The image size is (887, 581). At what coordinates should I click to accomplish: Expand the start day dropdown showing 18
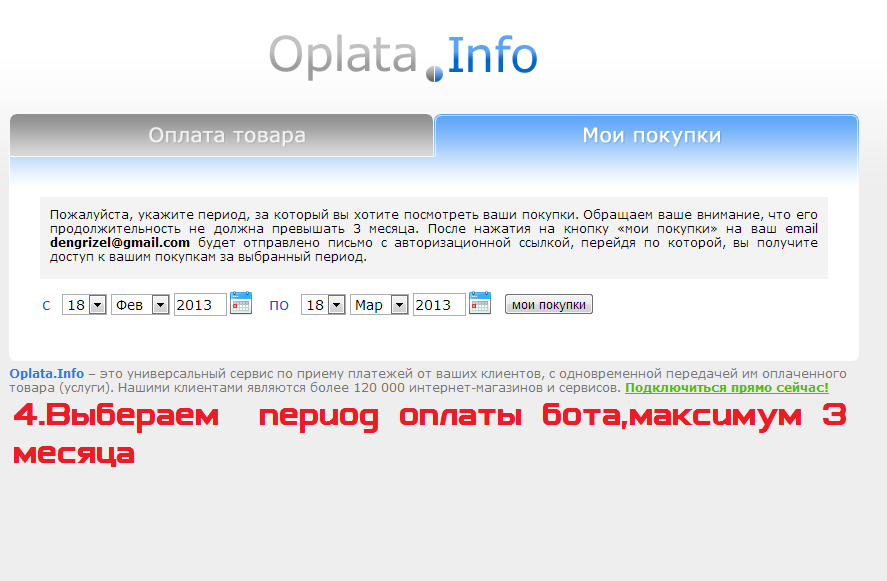point(84,304)
